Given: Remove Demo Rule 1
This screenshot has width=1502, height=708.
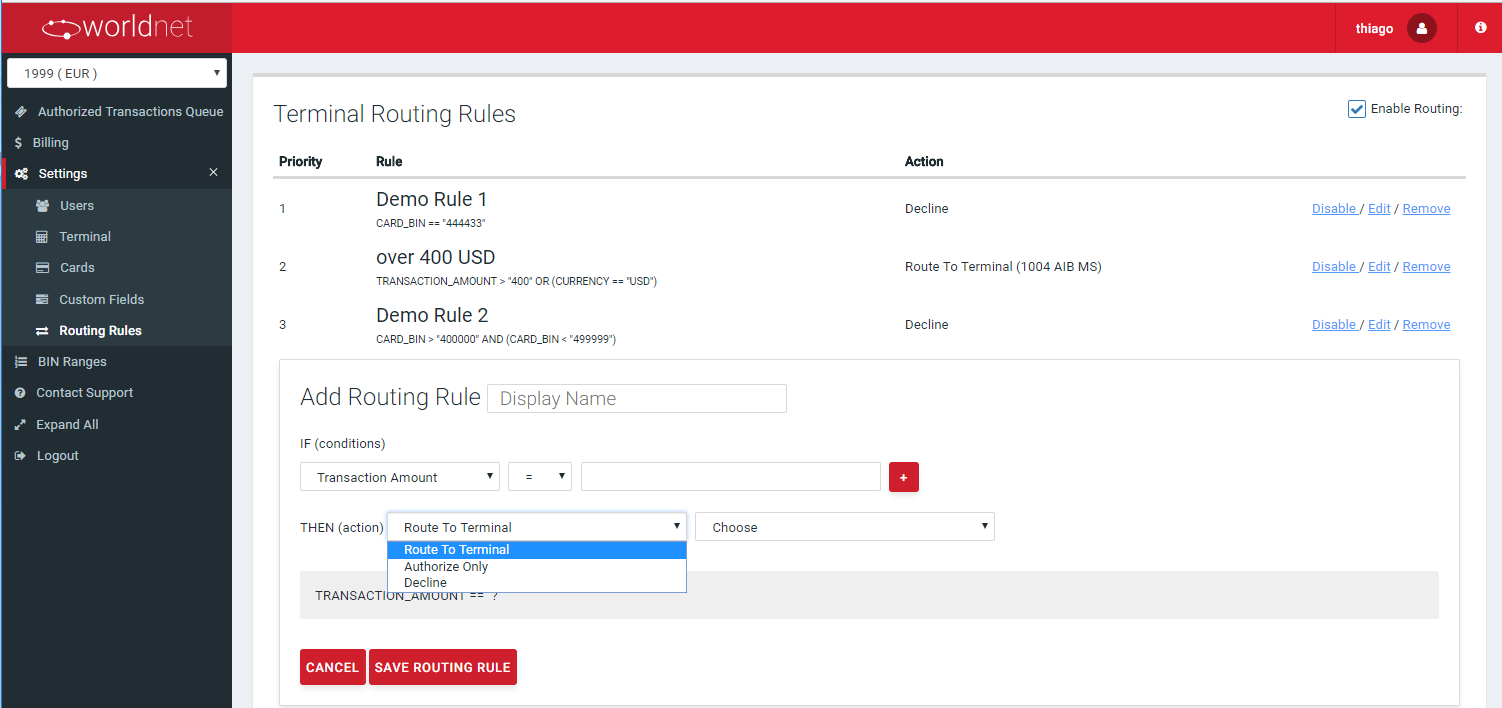Looking at the screenshot, I should tap(1426, 209).
